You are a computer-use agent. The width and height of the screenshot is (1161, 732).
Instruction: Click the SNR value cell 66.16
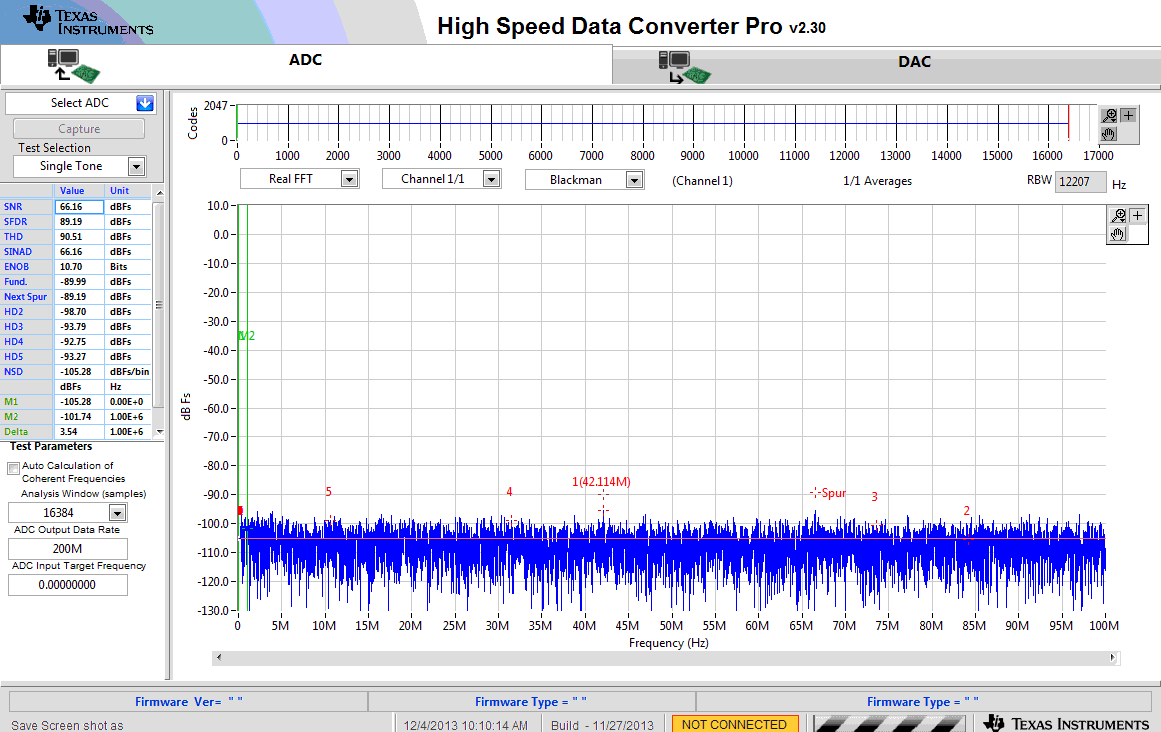point(78,206)
